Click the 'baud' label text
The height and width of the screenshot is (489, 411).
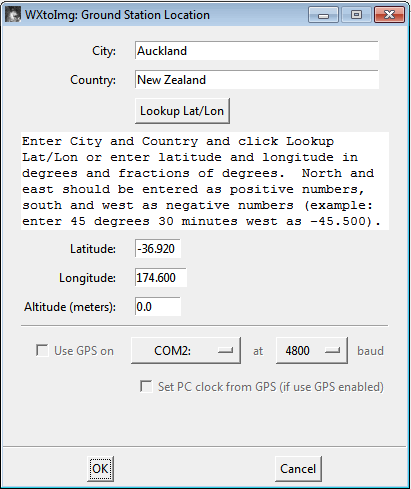tap(370, 351)
